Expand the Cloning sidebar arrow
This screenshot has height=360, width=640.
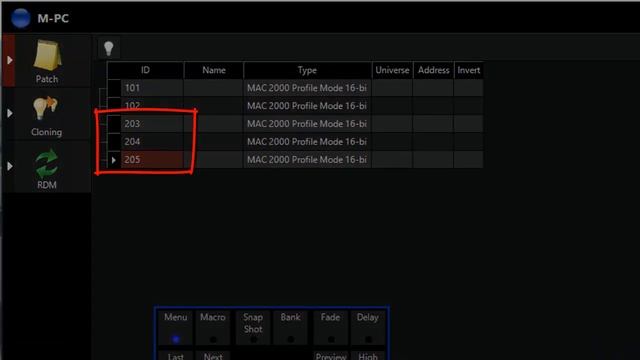tap(10, 113)
